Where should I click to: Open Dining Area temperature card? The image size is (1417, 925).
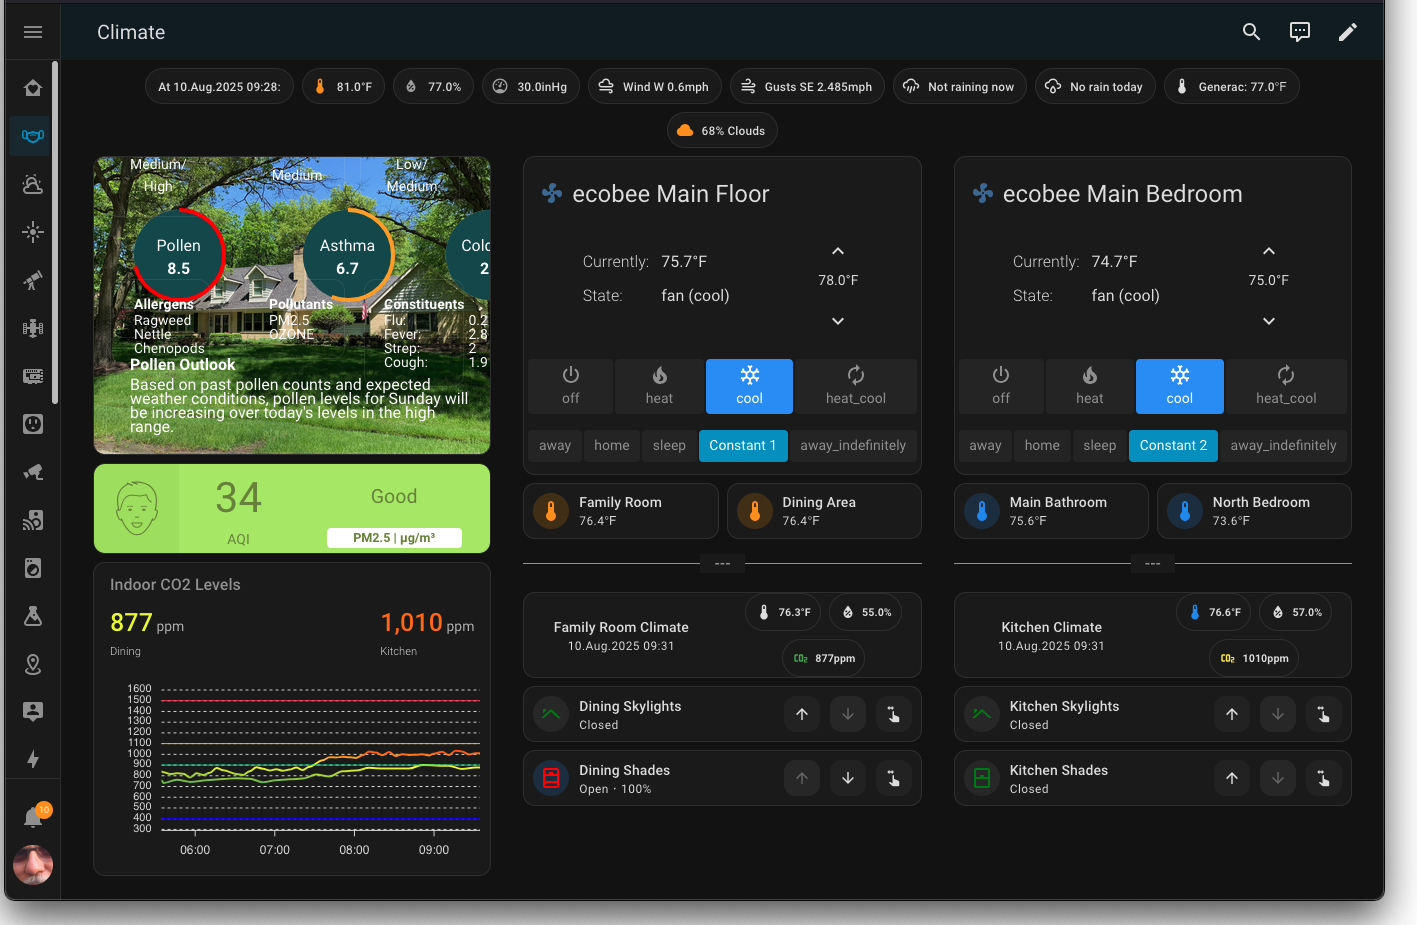(824, 511)
